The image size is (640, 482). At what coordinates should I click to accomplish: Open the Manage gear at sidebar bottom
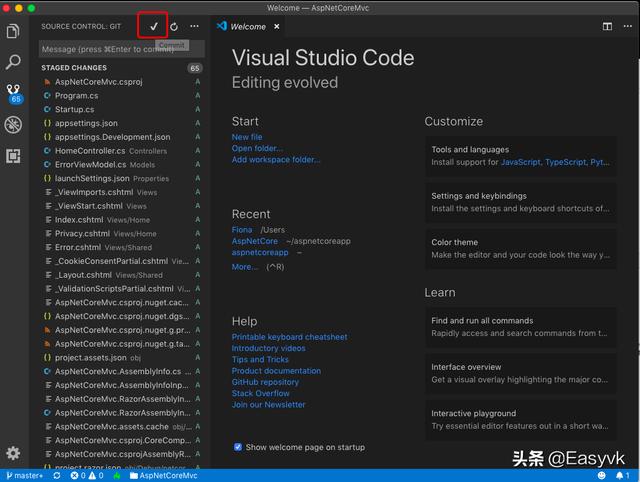tap(13, 453)
